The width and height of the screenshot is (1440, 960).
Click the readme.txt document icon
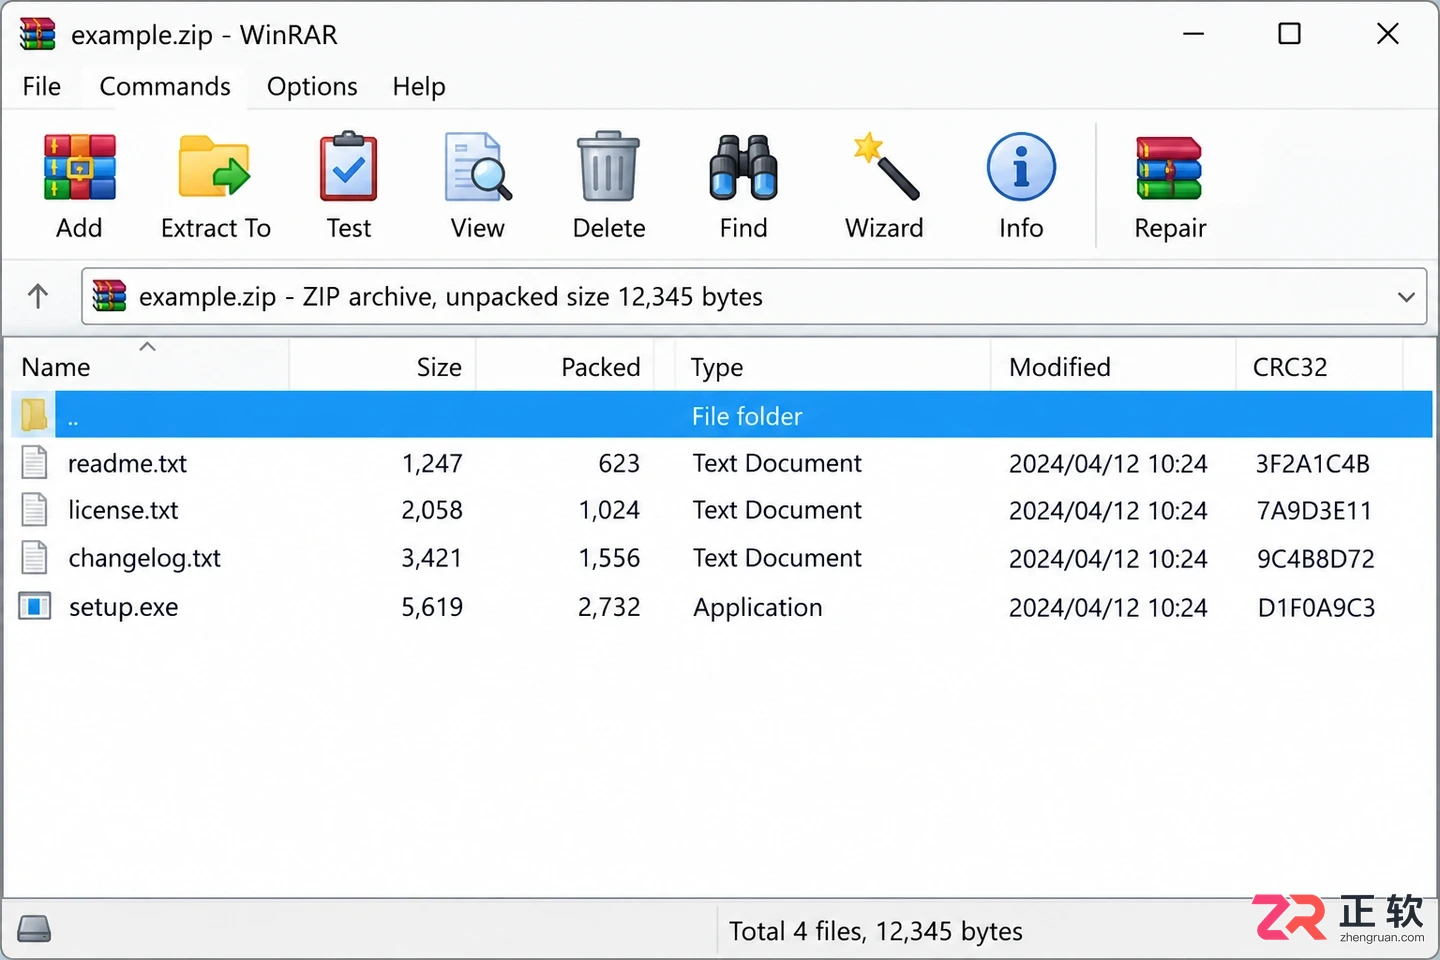[35, 462]
